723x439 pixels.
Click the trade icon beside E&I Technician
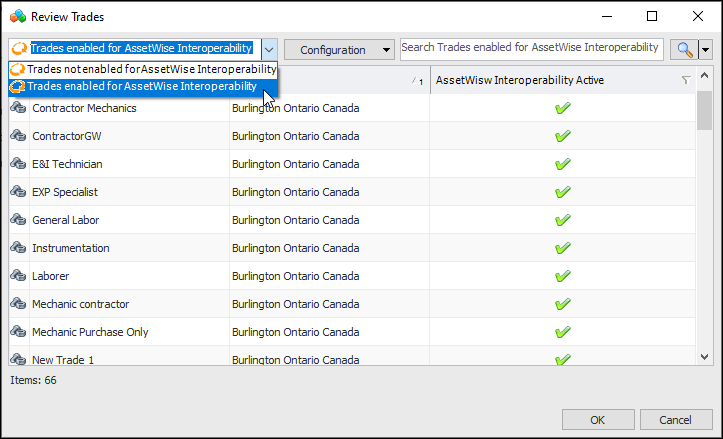[18, 164]
